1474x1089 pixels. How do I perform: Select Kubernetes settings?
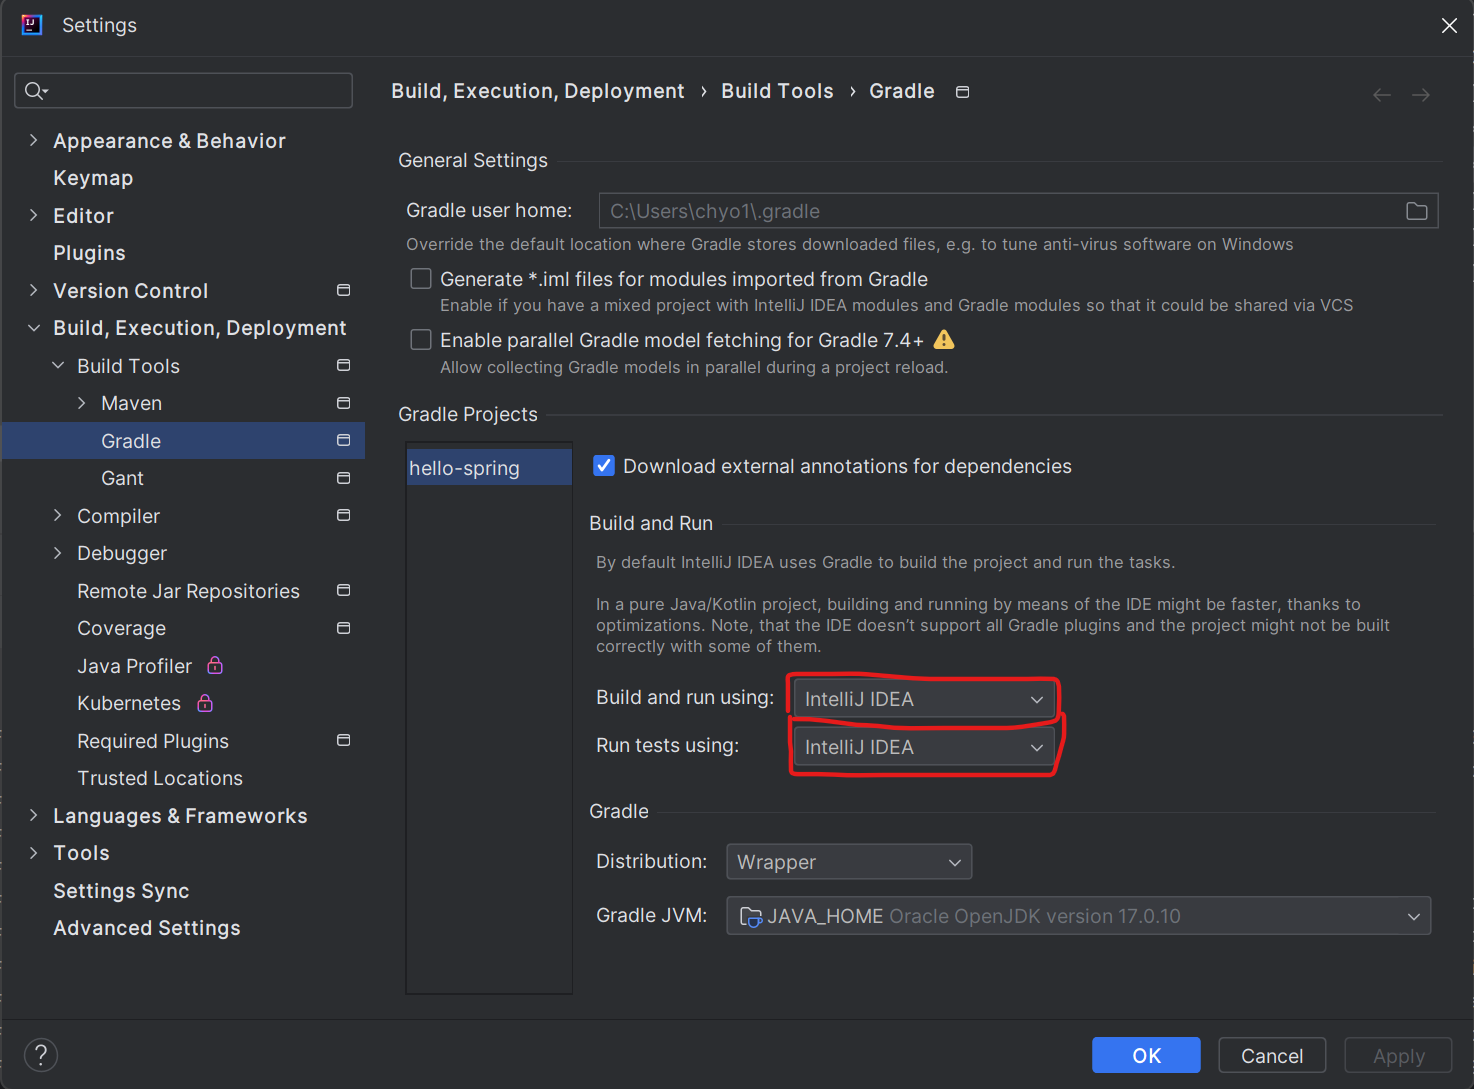tap(129, 703)
